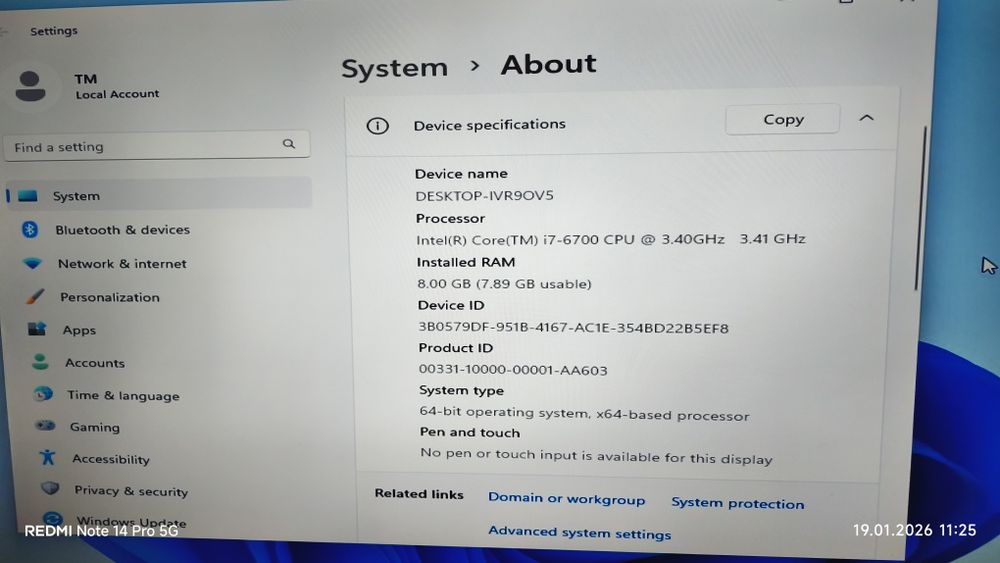
Task: Click the No pen or touch input text
Action: coord(596,457)
